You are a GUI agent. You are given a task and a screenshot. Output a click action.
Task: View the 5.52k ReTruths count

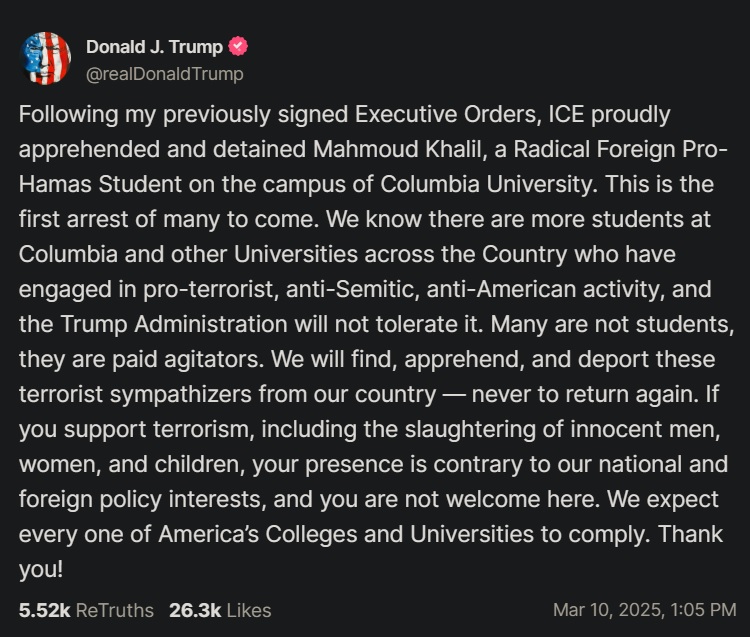pyautogui.click(x=44, y=610)
